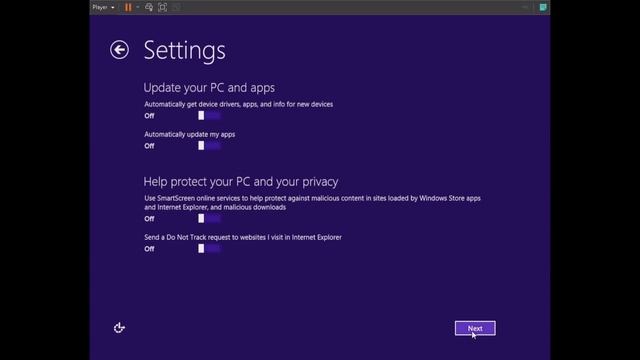
Task: Enable the SmartScreen online services switch
Action: coord(209,218)
